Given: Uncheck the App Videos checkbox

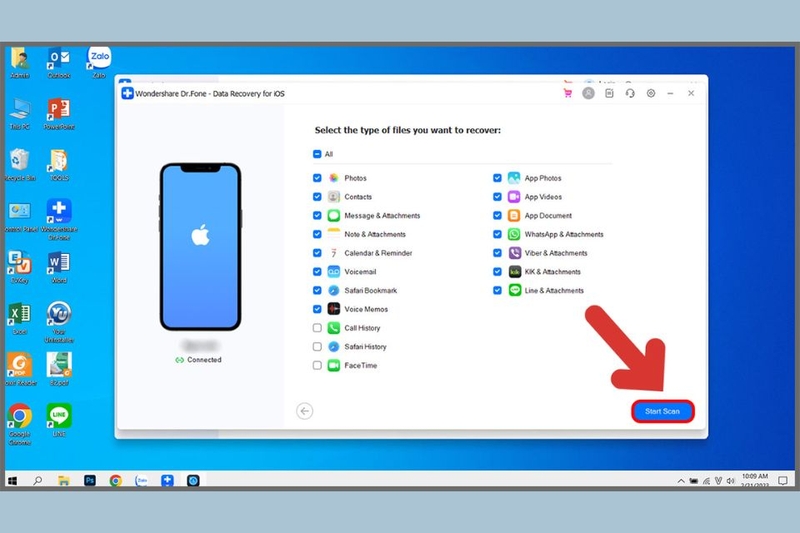Looking at the screenshot, I should click(x=497, y=197).
